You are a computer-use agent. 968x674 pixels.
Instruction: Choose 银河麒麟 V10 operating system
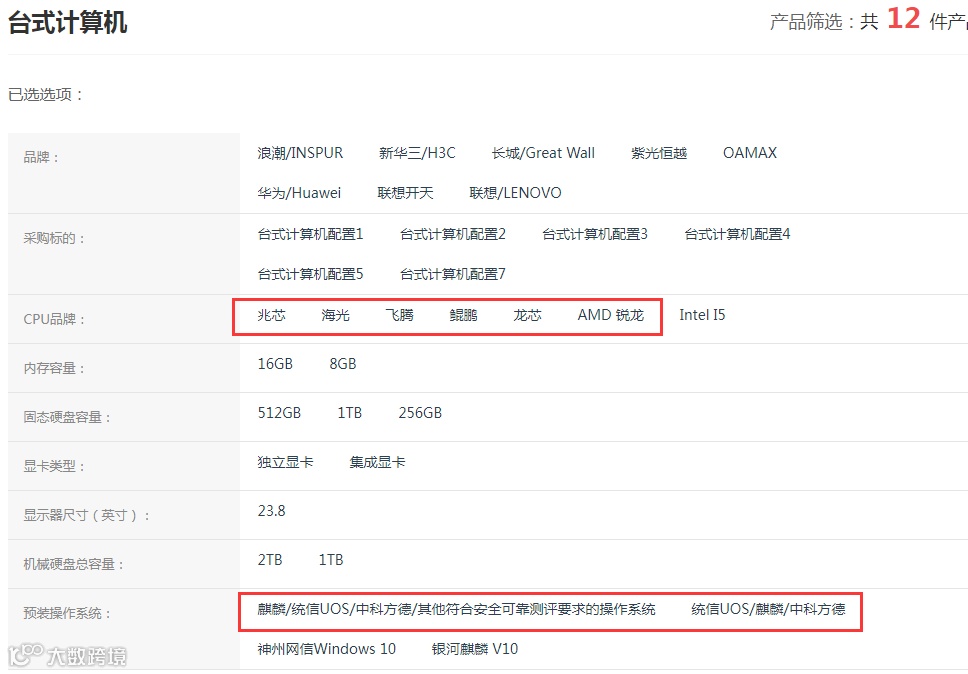click(475, 649)
